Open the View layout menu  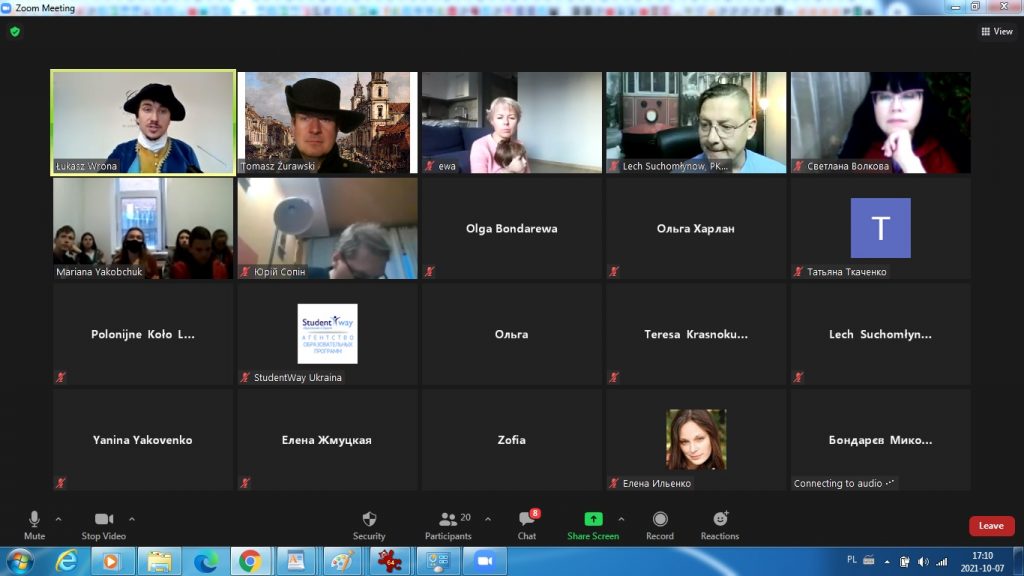(x=997, y=31)
